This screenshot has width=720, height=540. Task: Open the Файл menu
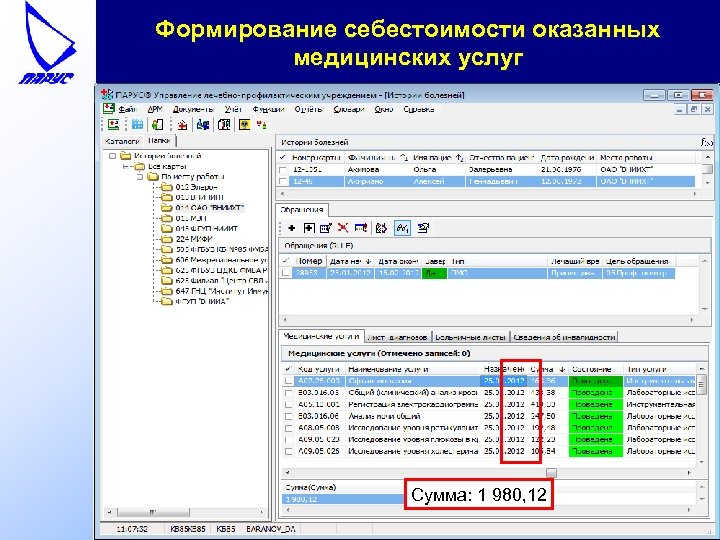[x=128, y=109]
